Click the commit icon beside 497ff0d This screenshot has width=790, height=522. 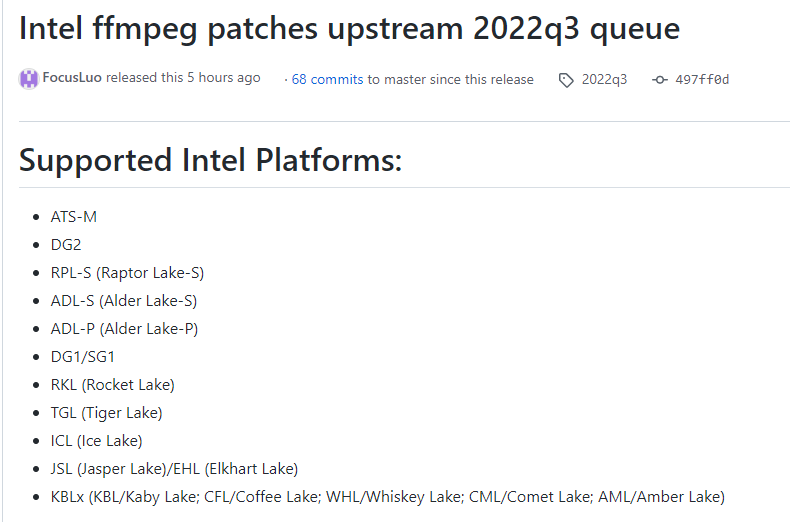coord(660,80)
